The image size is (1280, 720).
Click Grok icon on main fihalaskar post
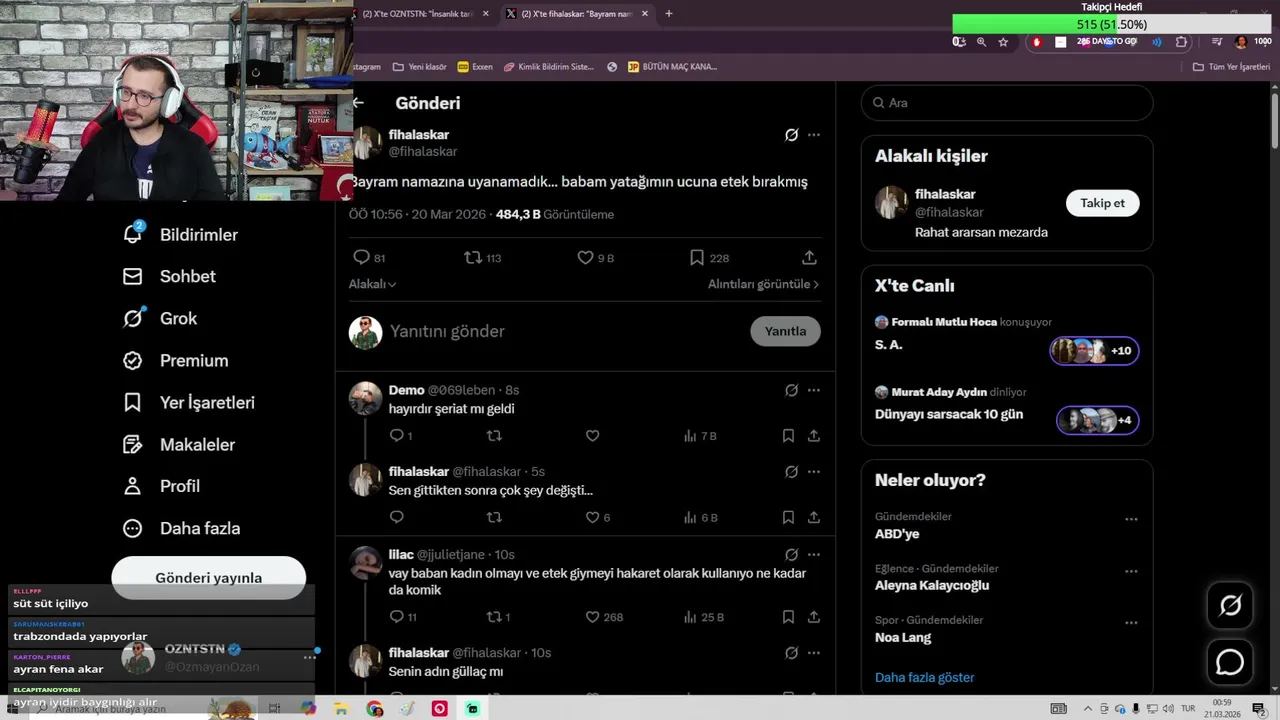(x=791, y=135)
